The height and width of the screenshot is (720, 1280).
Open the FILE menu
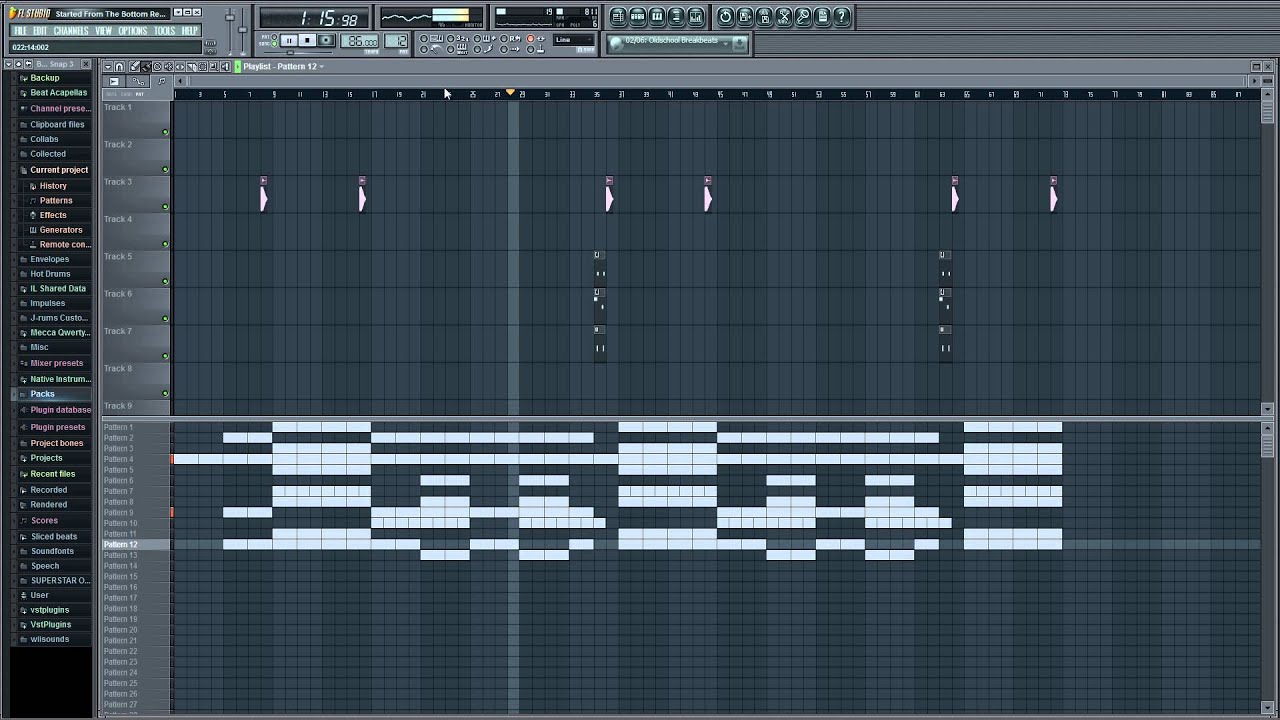click(20, 31)
